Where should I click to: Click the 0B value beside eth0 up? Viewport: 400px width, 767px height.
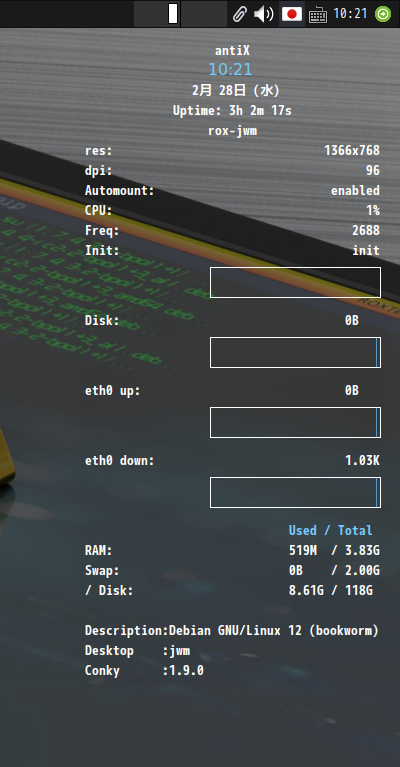(x=352, y=391)
